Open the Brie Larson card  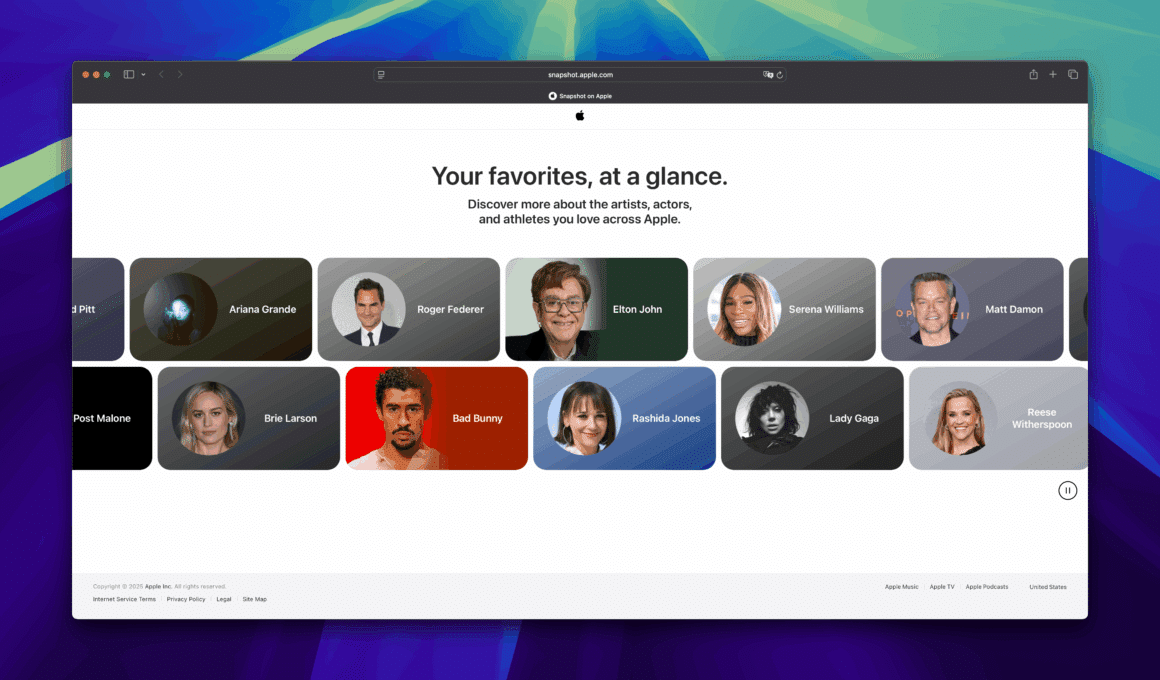point(249,418)
